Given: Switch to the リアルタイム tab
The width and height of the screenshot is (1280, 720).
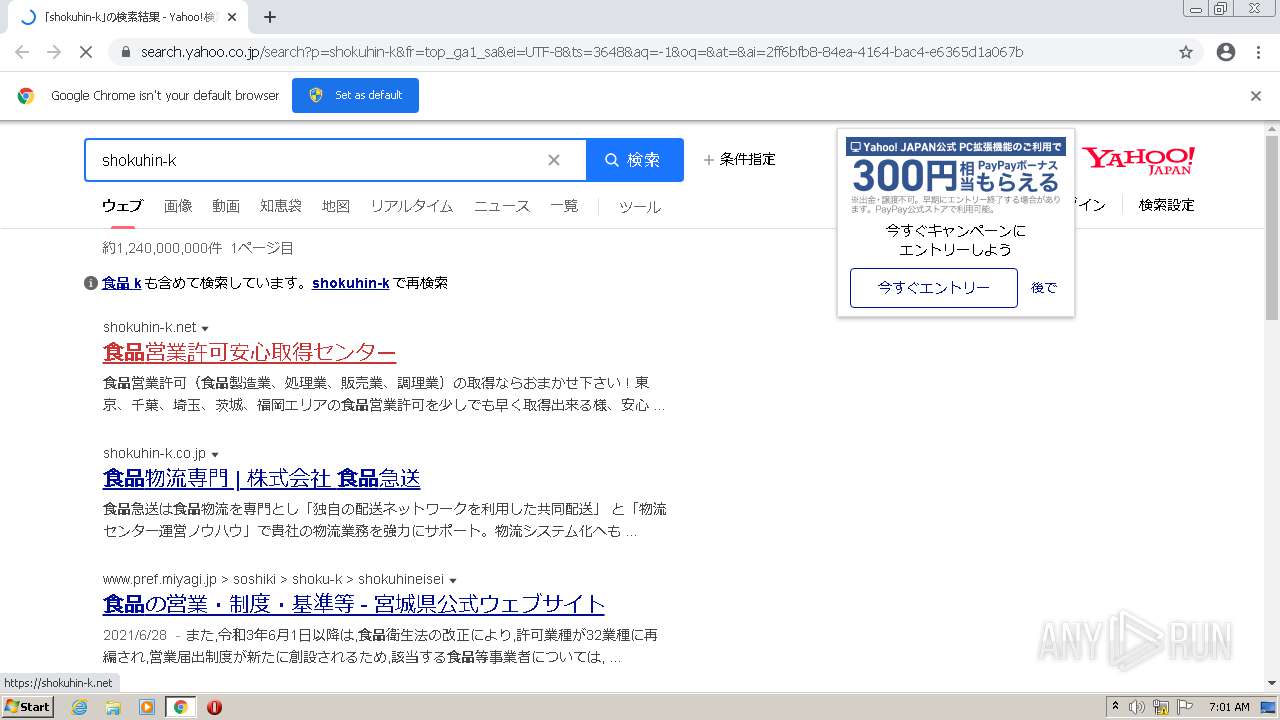Looking at the screenshot, I should tap(412, 206).
